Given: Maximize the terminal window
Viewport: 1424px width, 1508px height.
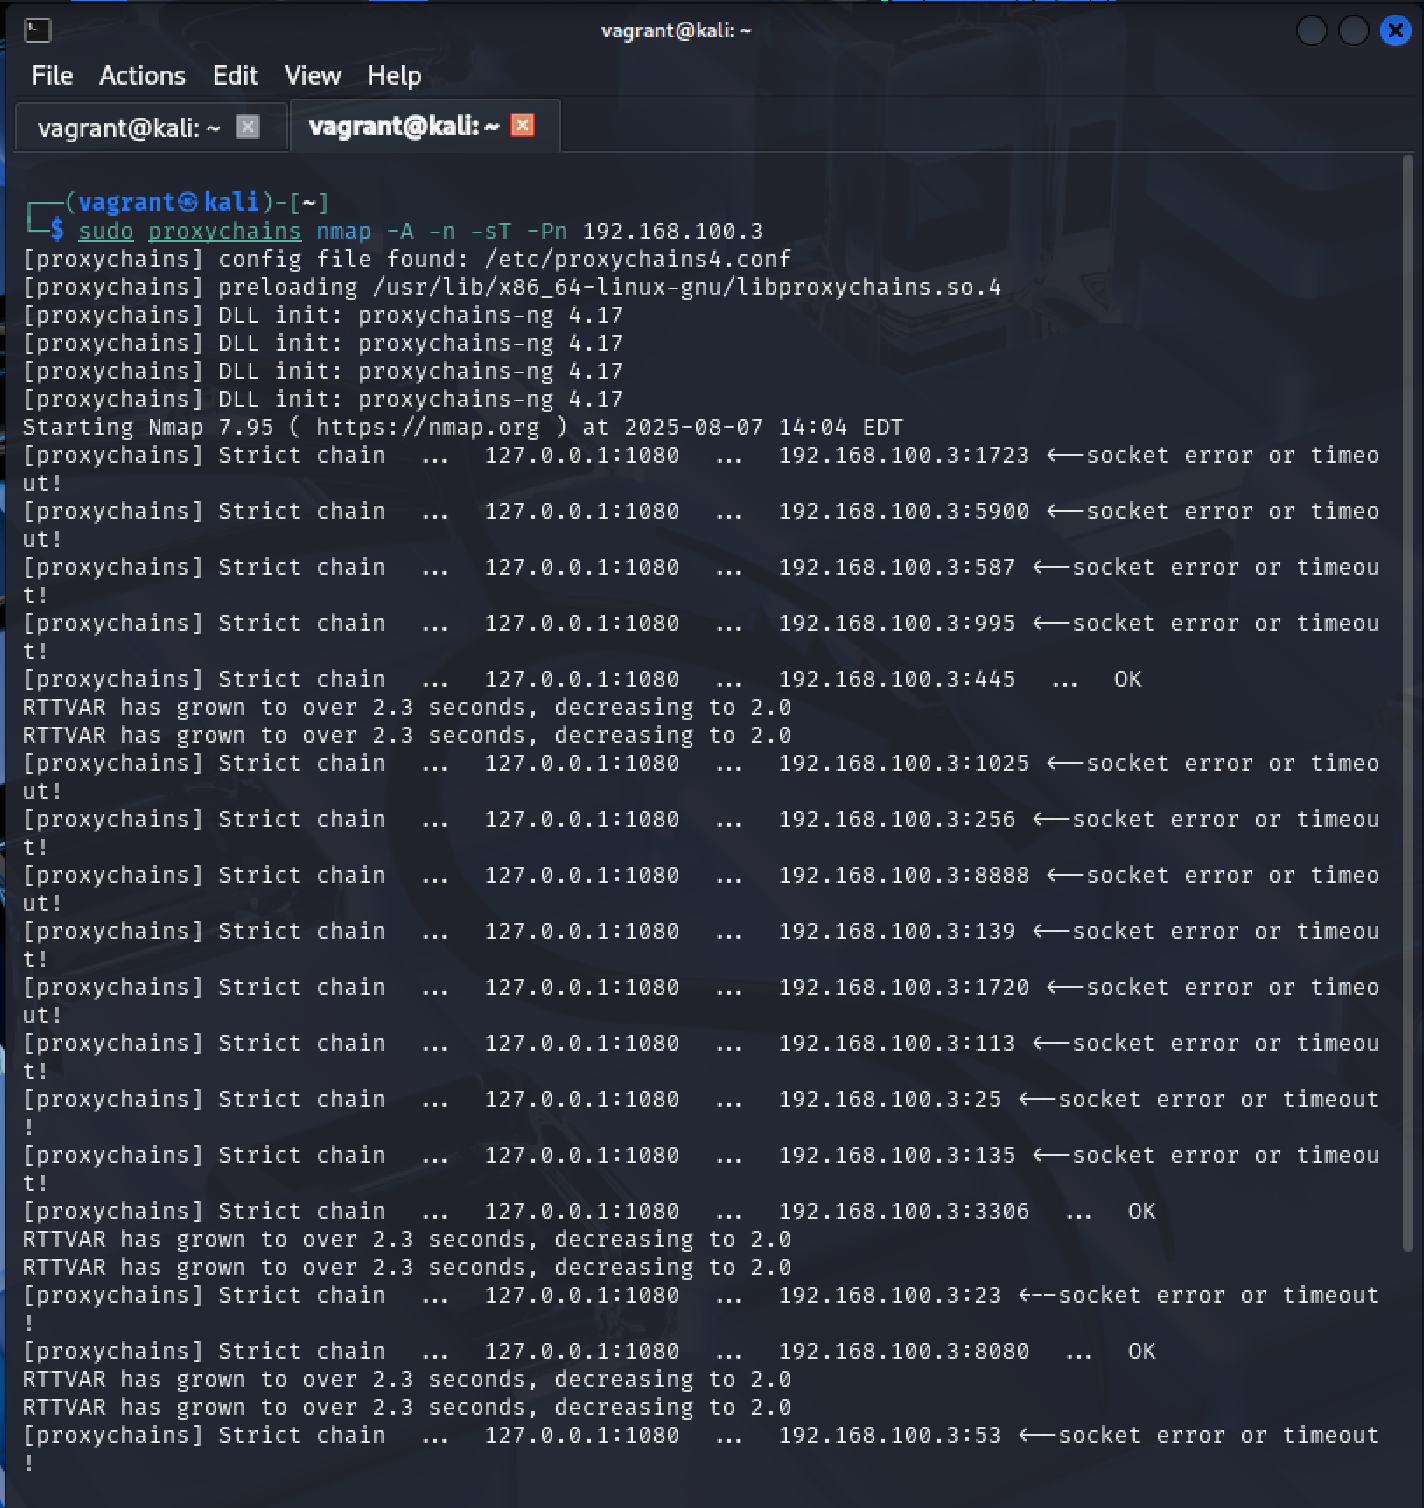Looking at the screenshot, I should (x=1353, y=31).
